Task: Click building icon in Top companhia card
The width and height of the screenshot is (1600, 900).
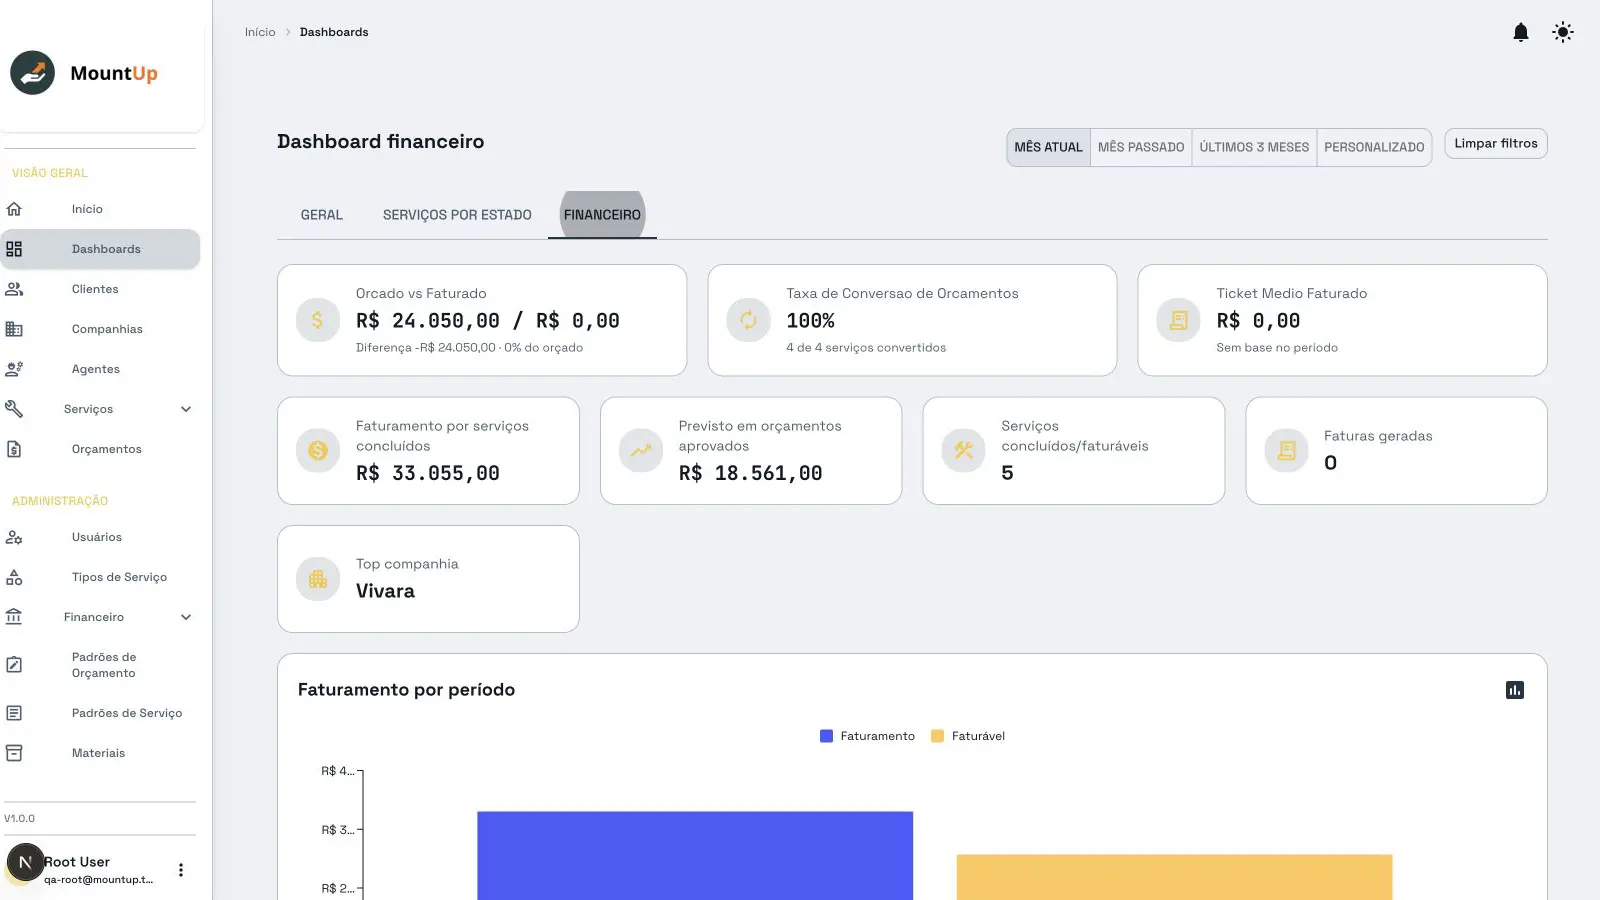Action: tap(318, 579)
